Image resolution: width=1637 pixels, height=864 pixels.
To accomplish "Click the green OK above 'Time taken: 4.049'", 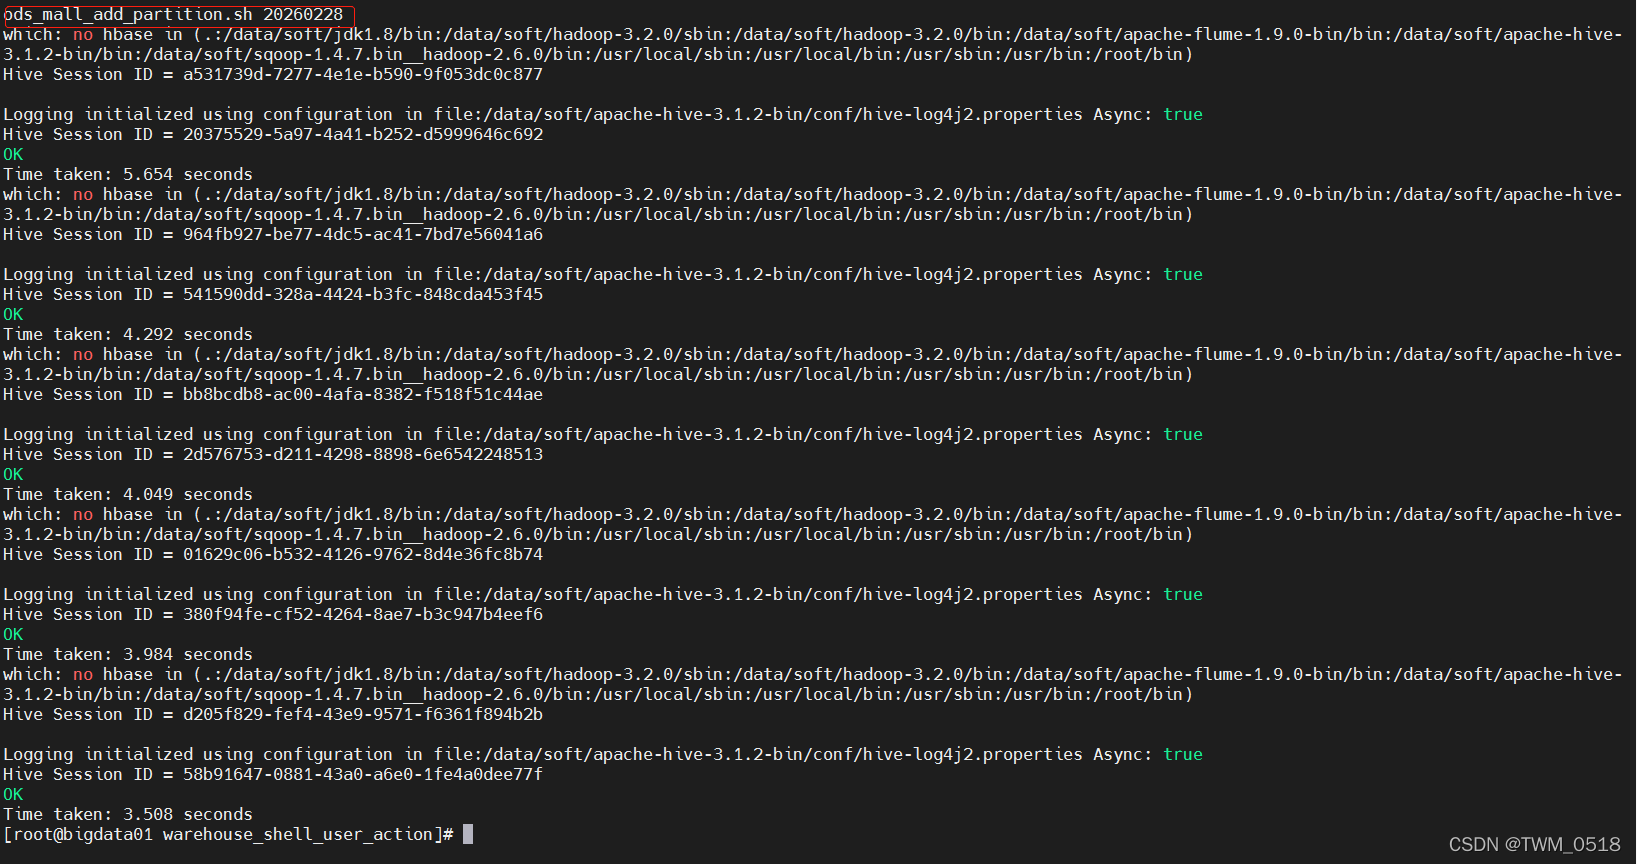I will (13, 475).
